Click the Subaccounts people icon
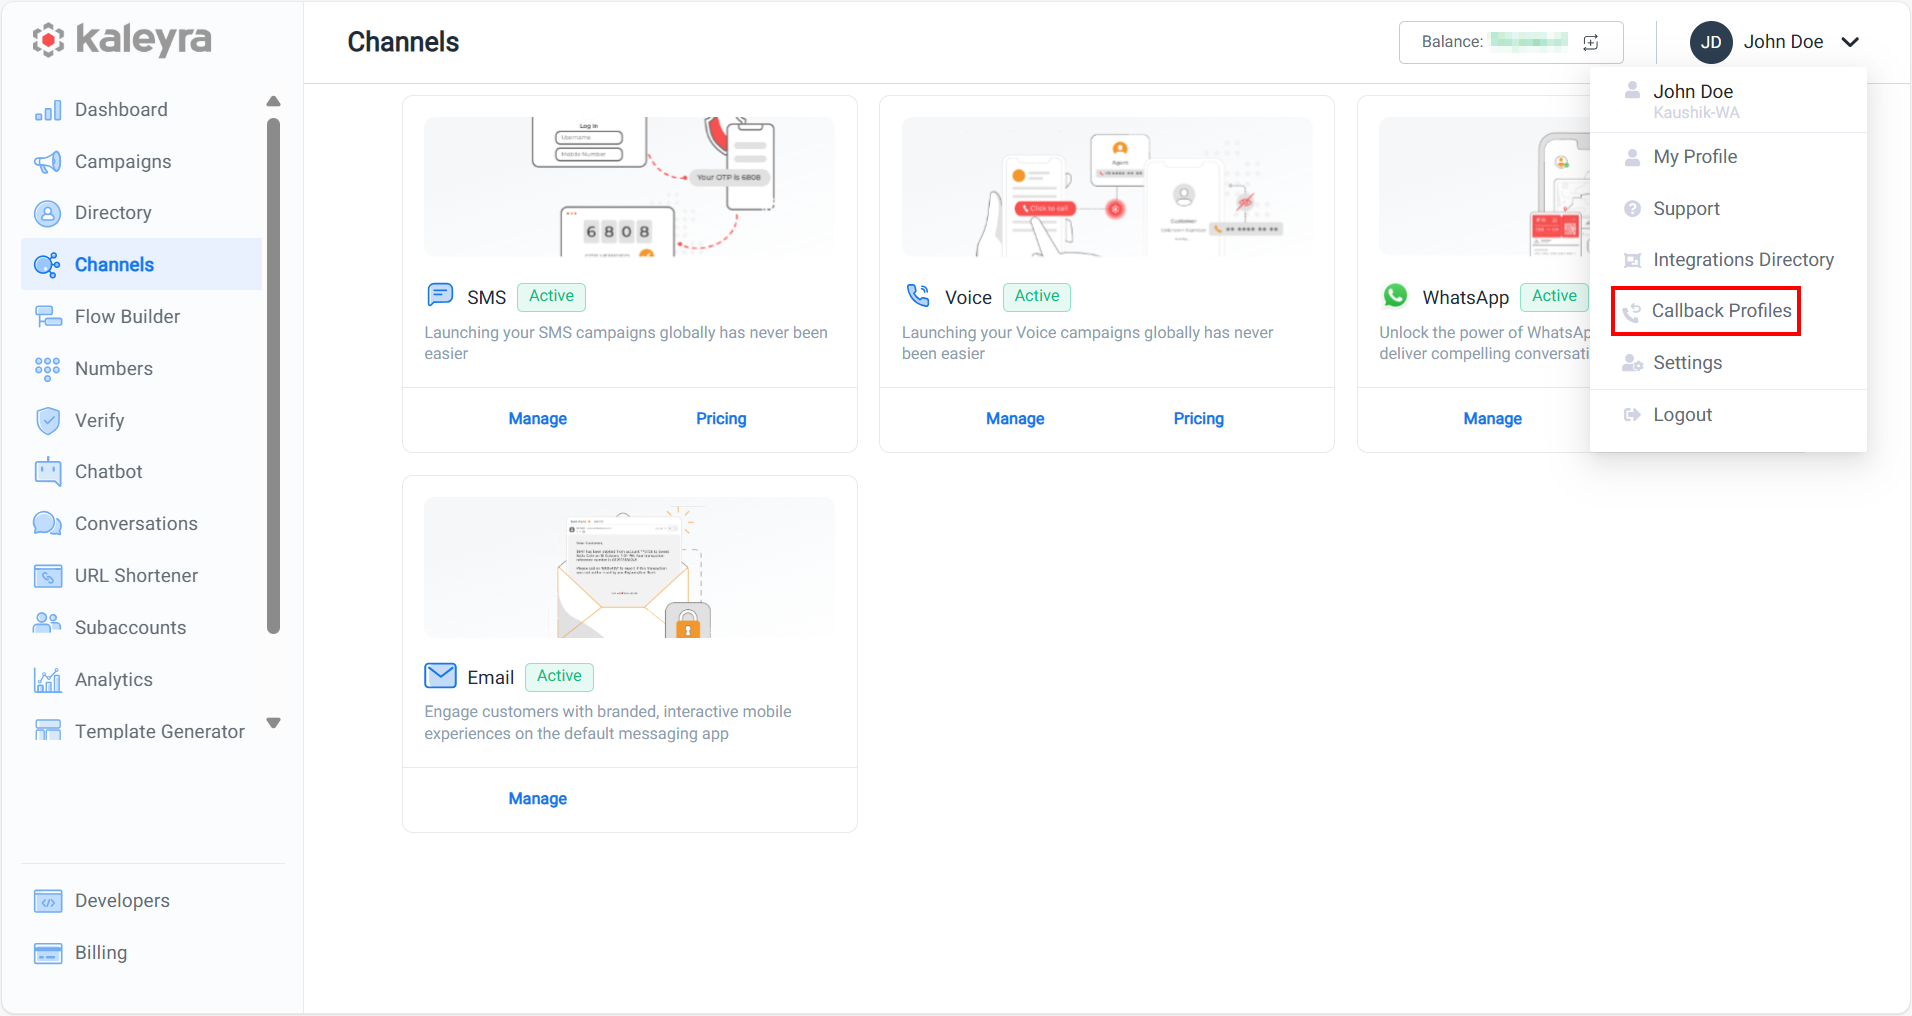1912x1016 pixels. click(x=48, y=624)
